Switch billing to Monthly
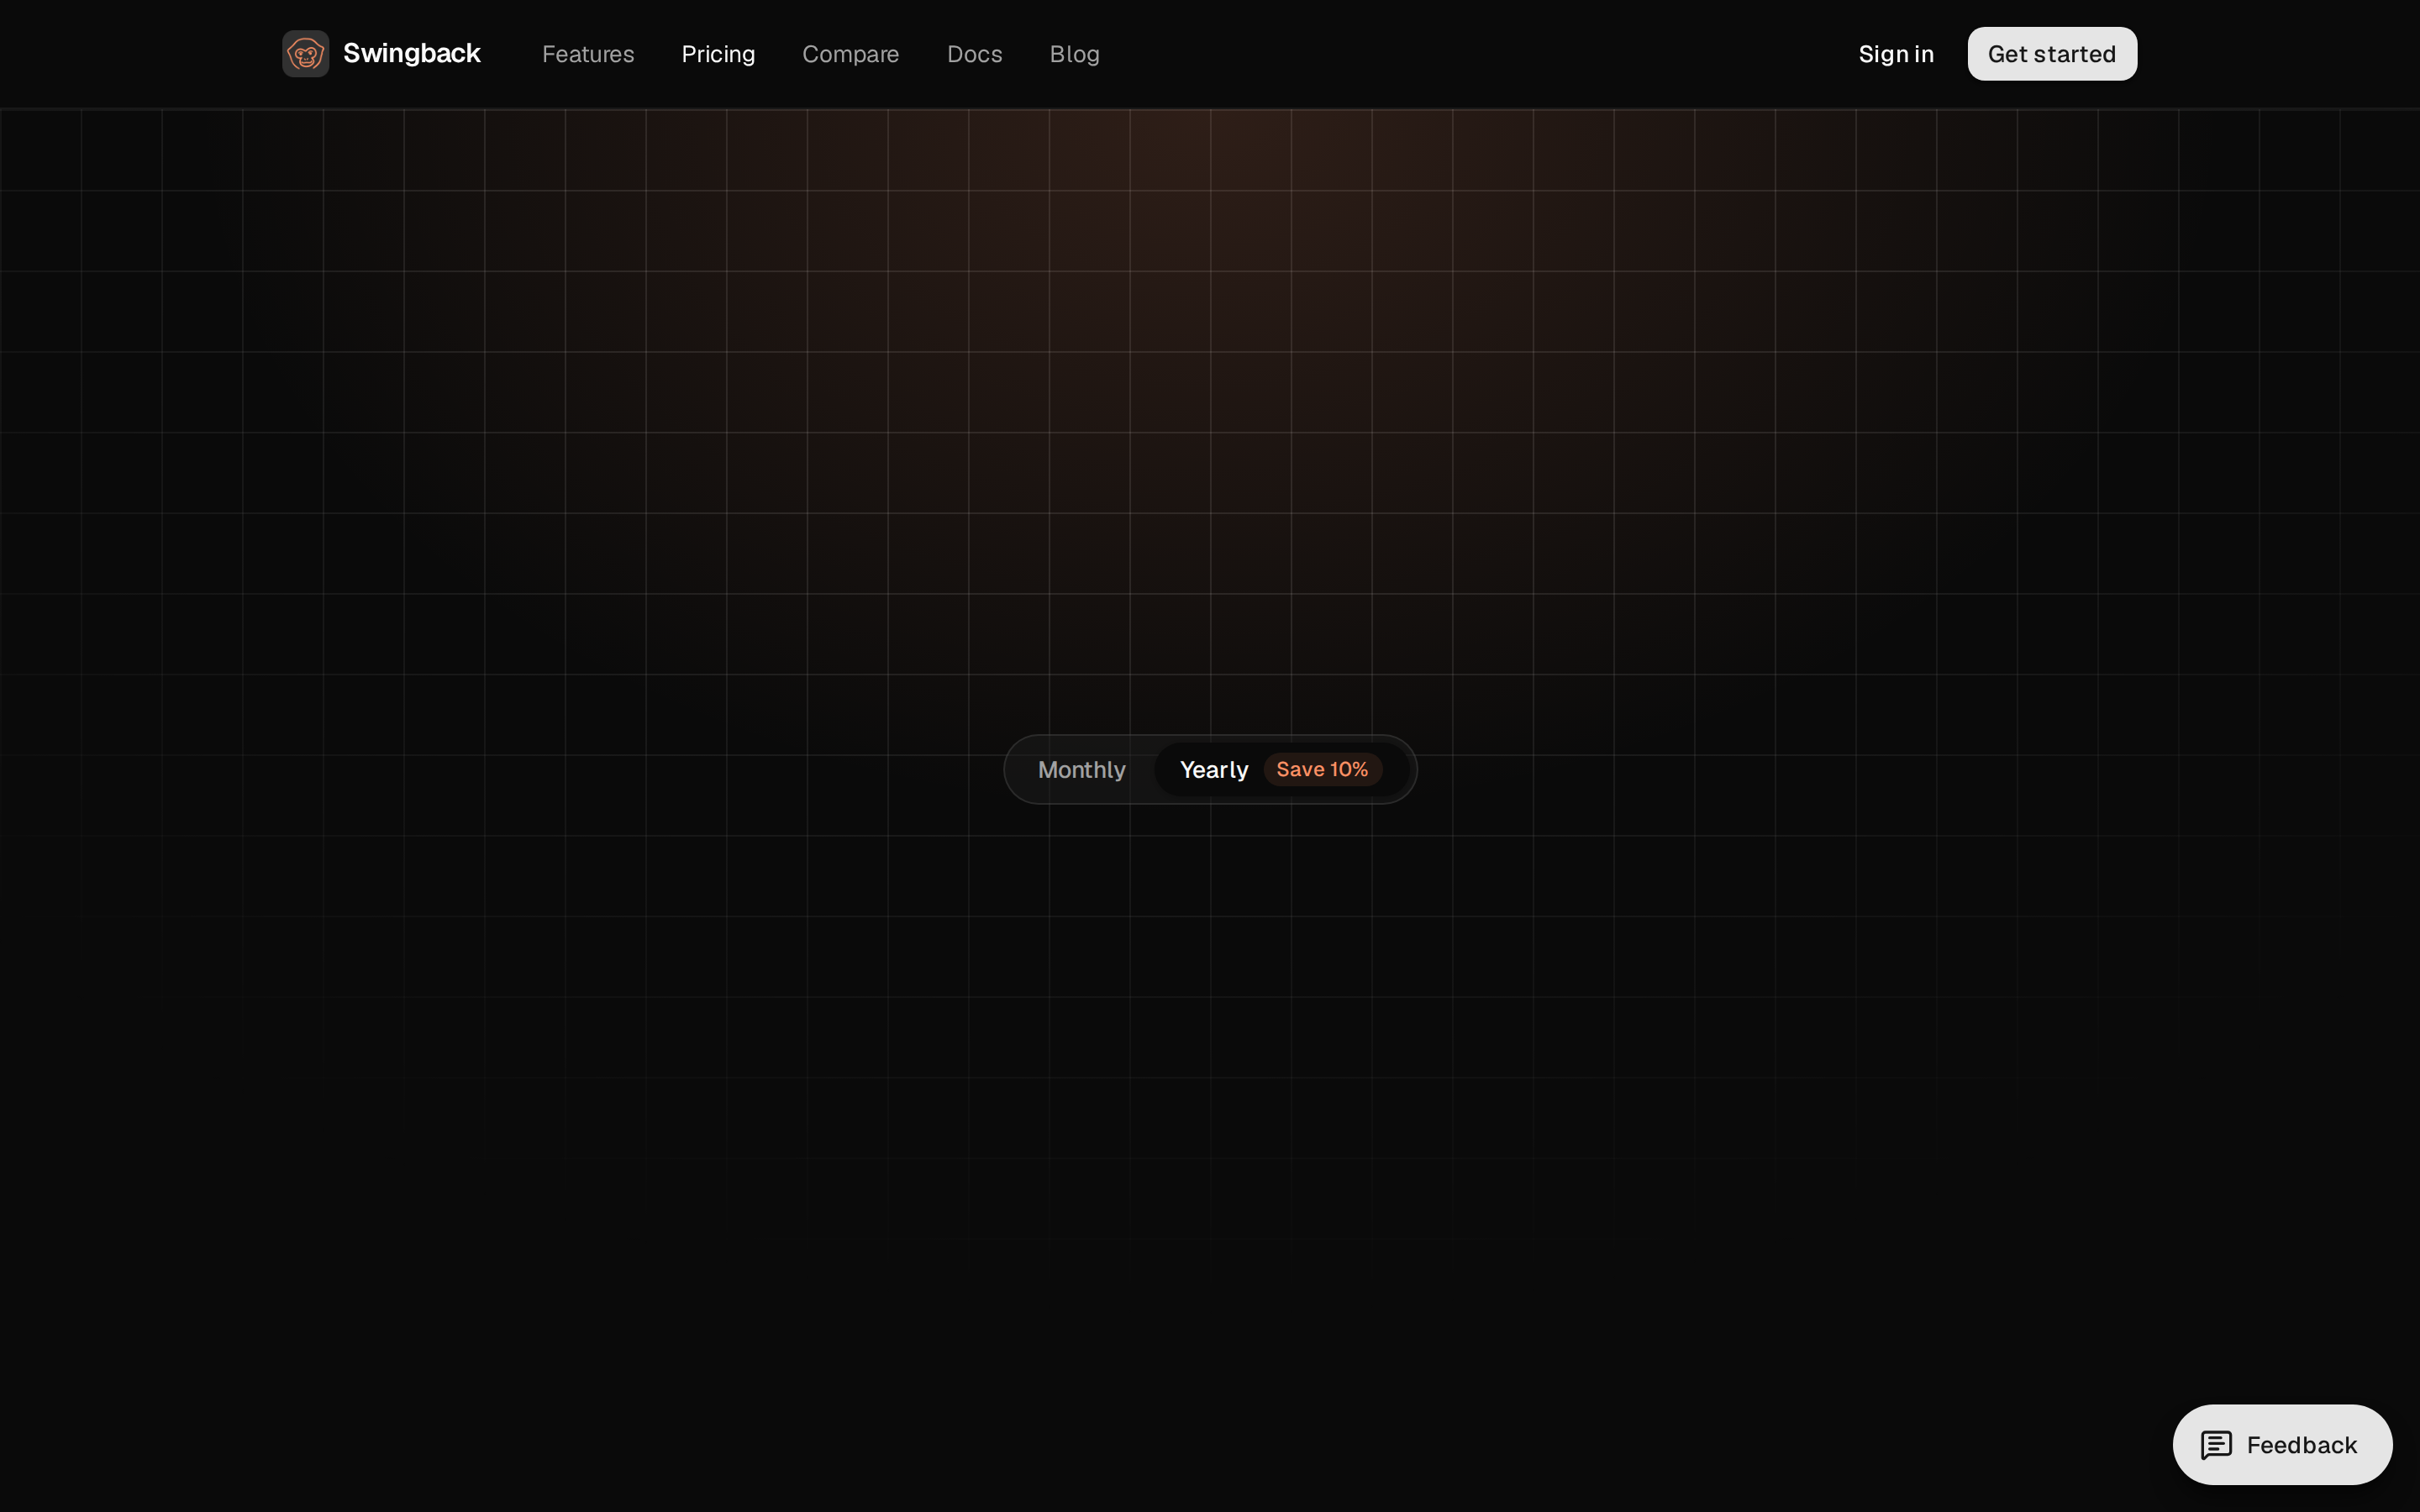The height and width of the screenshot is (1512, 2420). [x=1081, y=769]
